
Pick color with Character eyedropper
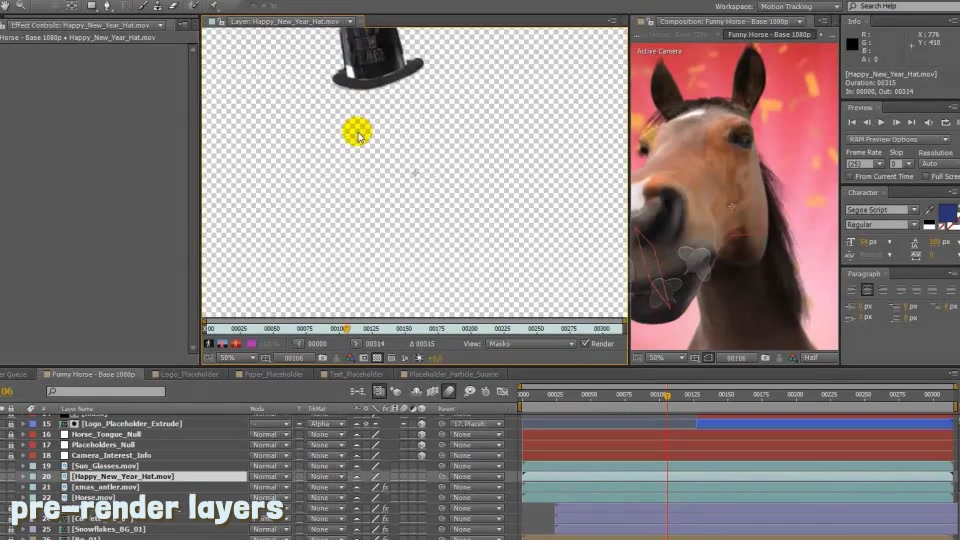[x=929, y=209]
